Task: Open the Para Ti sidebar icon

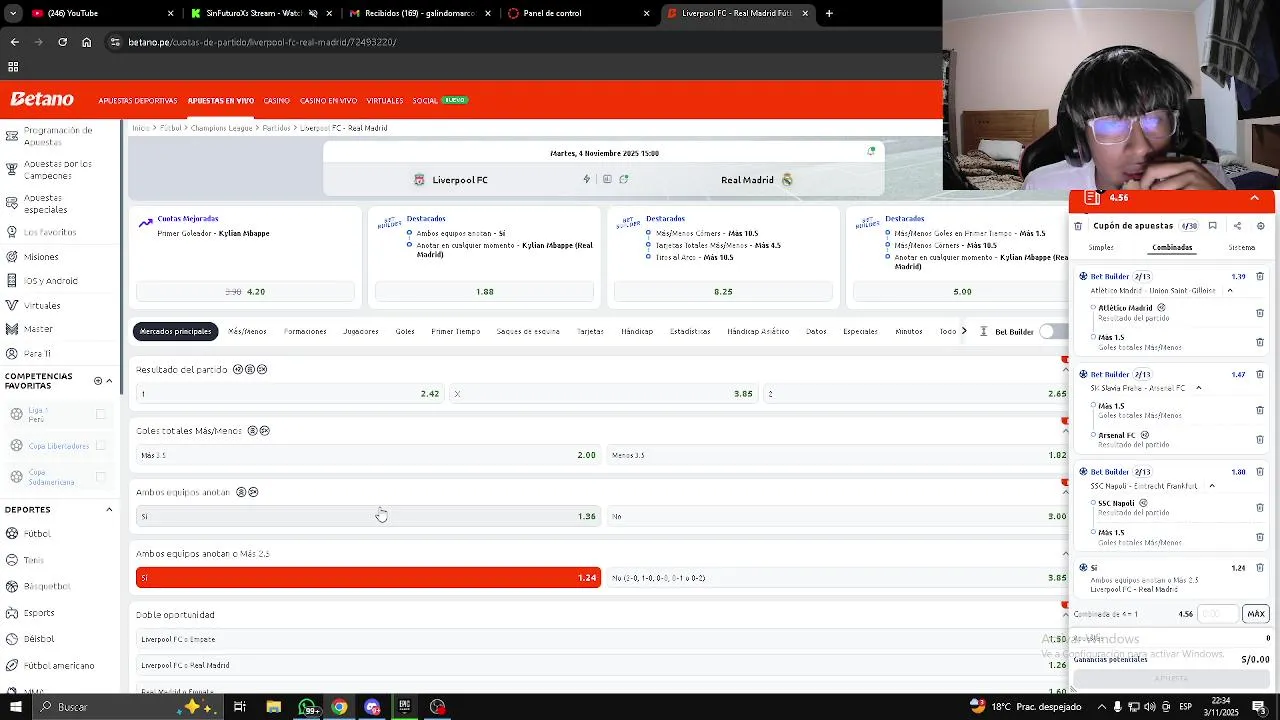Action: click(x=12, y=353)
